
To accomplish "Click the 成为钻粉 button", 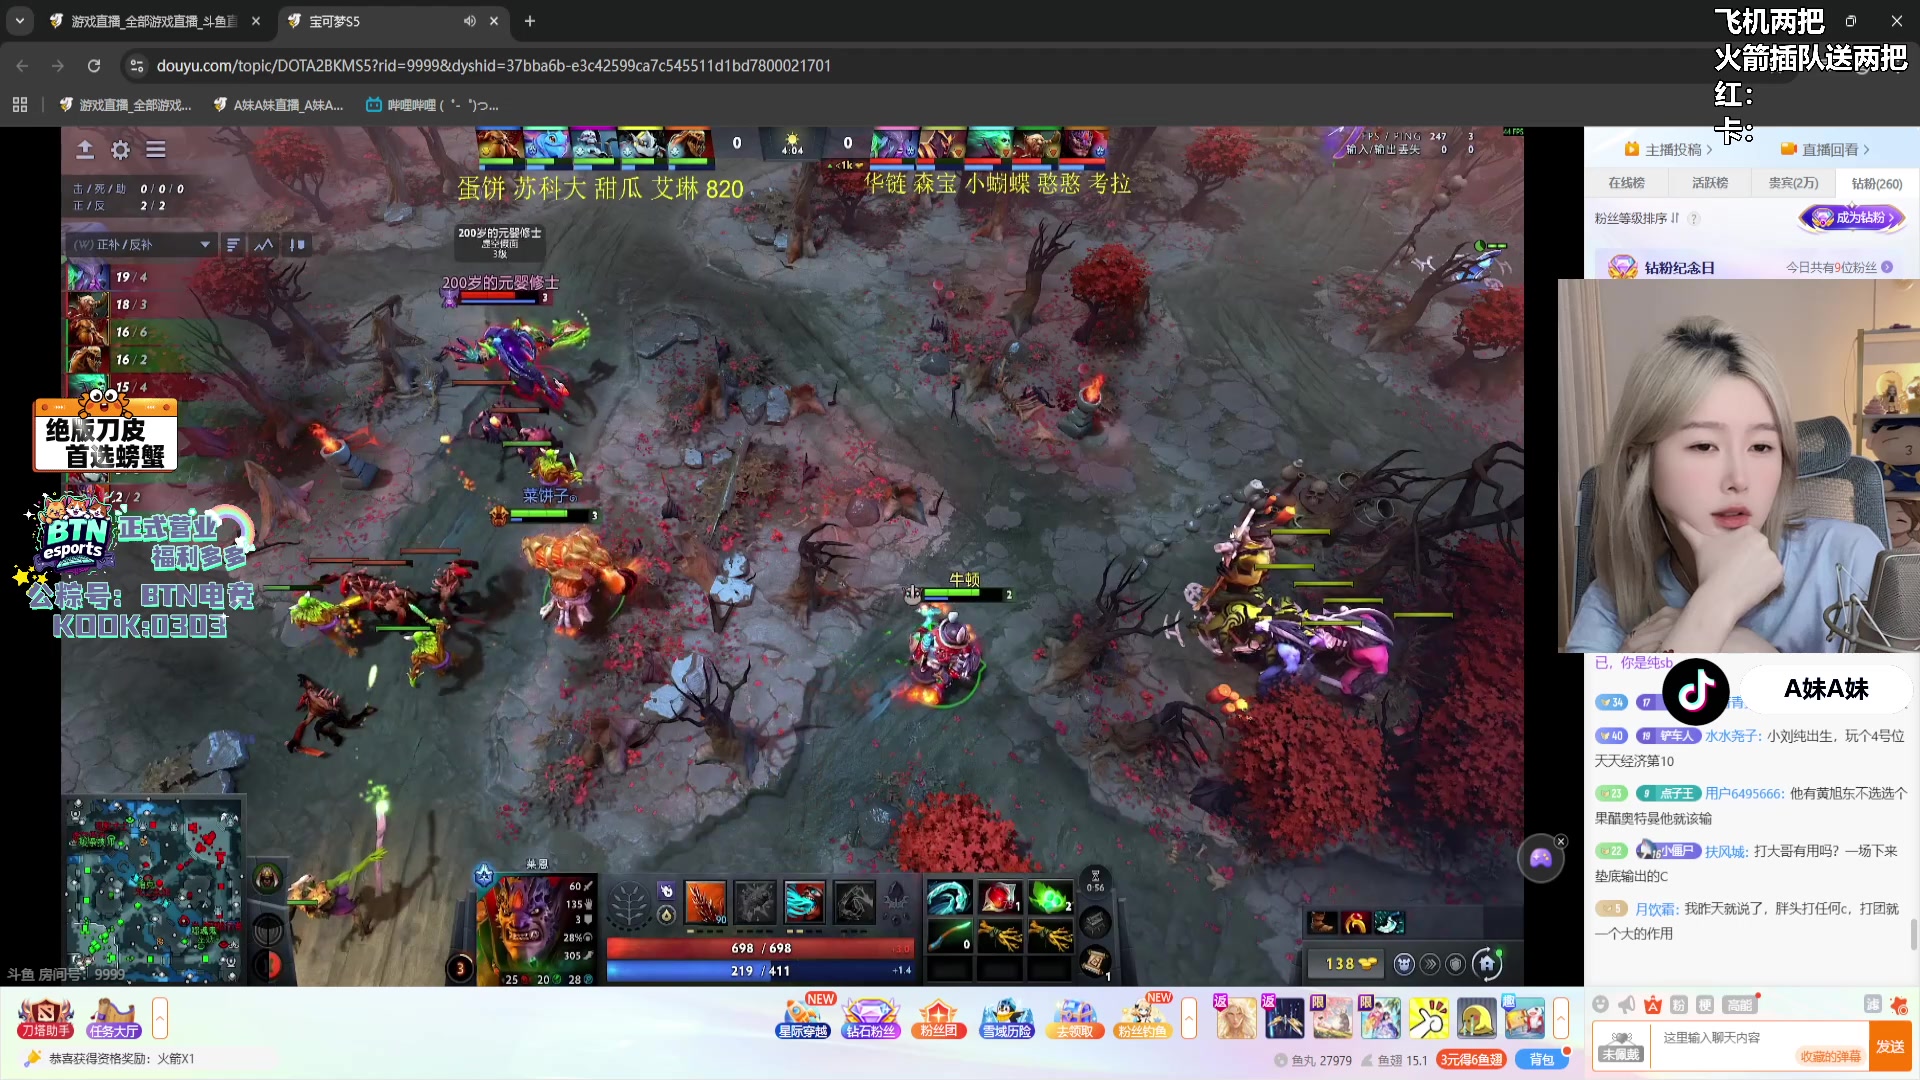I will (x=1853, y=218).
